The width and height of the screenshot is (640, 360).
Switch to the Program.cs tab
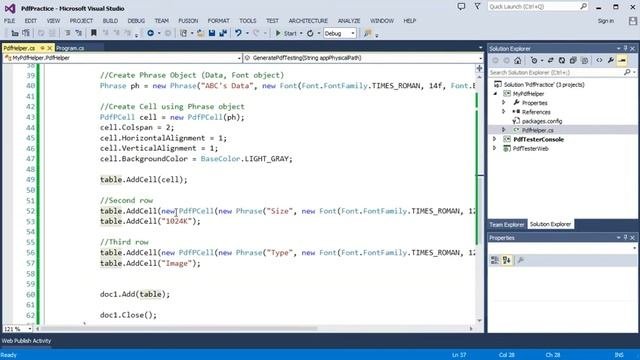[x=70, y=48]
